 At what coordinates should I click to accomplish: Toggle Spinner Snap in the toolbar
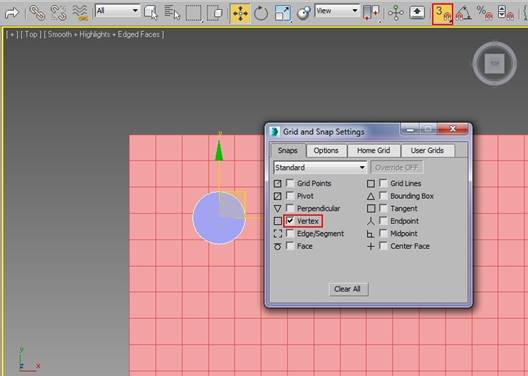point(506,13)
